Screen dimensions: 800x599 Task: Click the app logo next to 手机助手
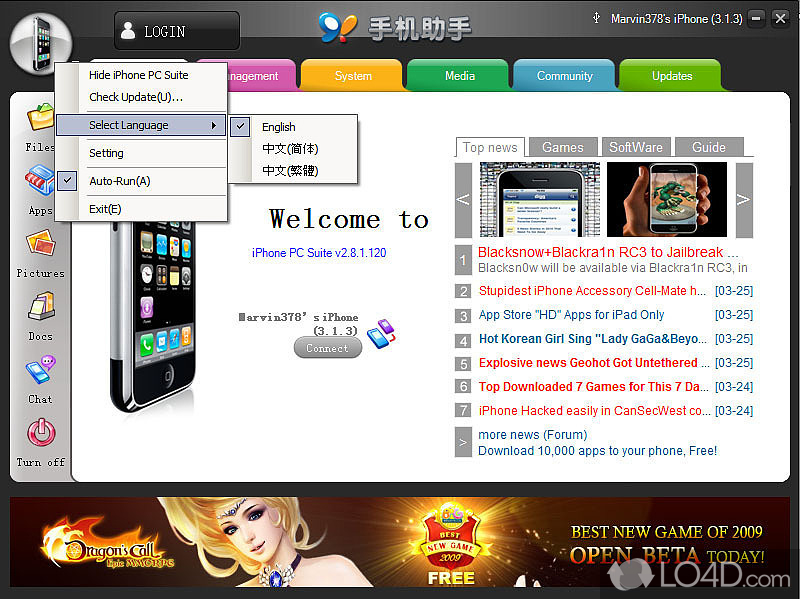[x=338, y=28]
